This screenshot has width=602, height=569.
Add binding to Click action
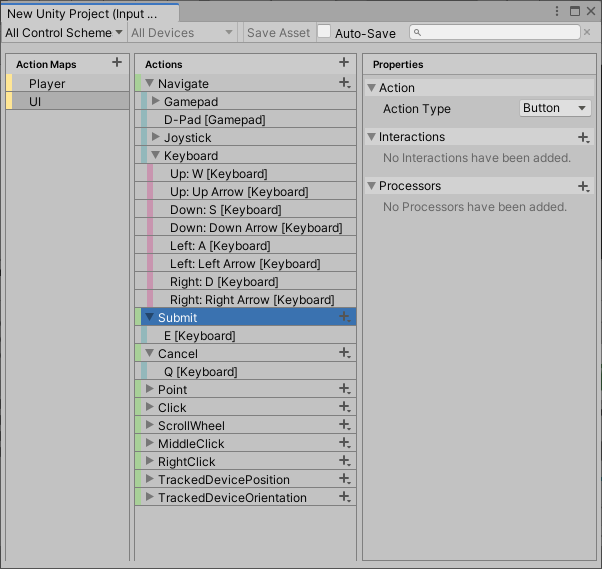click(344, 407)
